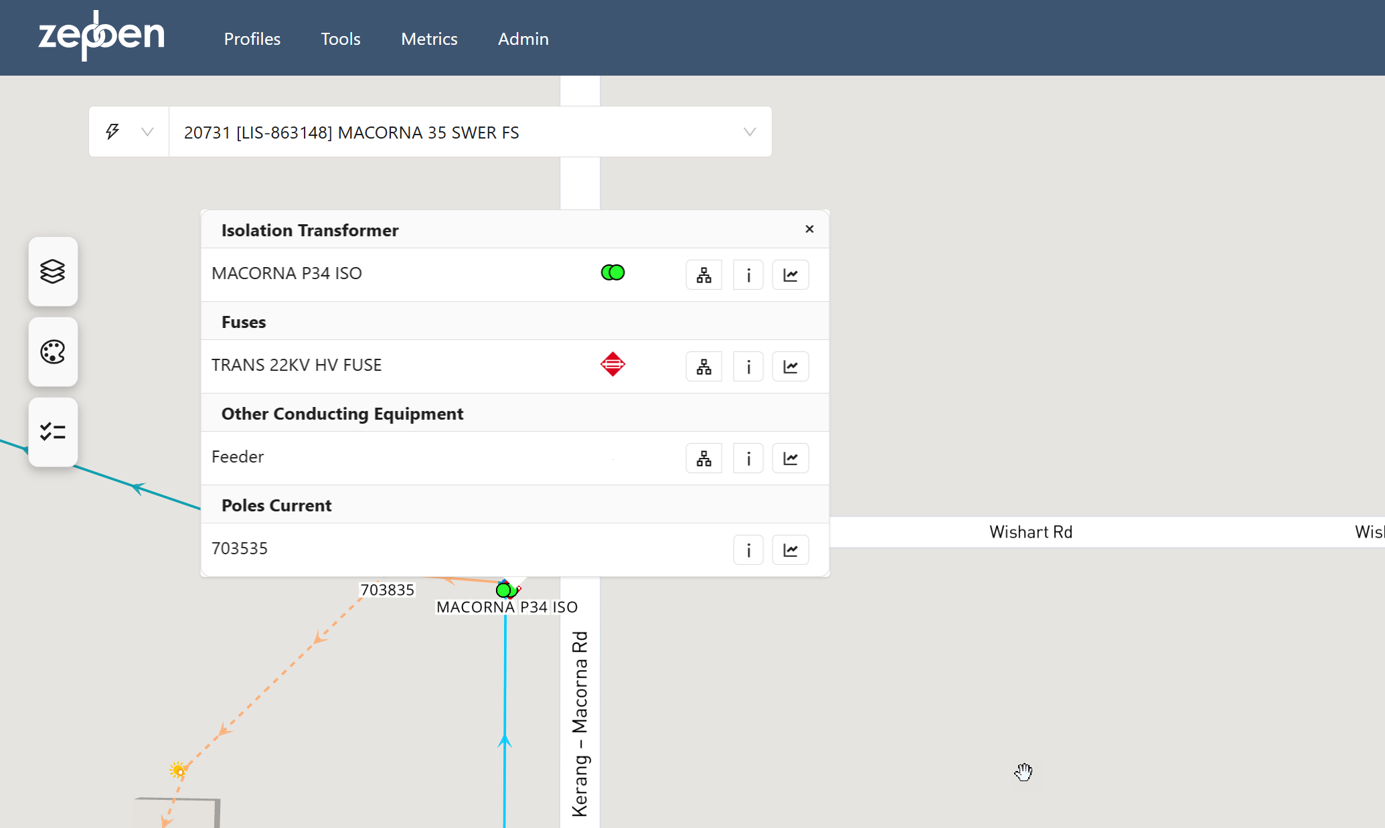1385x828 pixels.
Task: View chart for MACORNA P34 ISO
Action: [790, 275]
